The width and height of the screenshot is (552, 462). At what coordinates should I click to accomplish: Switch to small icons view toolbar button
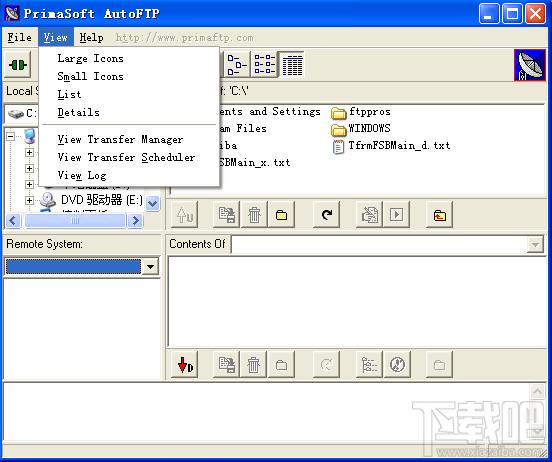click(236, 64)
